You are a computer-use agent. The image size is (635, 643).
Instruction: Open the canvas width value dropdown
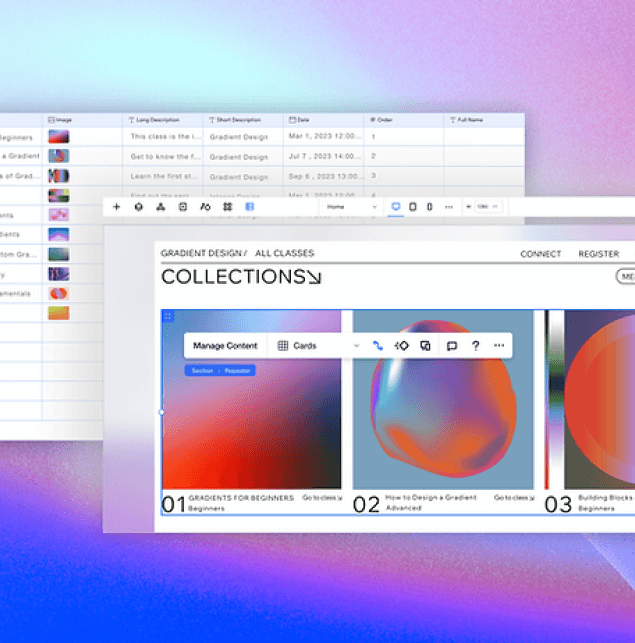pyautogui.click(x=485, y=207)
